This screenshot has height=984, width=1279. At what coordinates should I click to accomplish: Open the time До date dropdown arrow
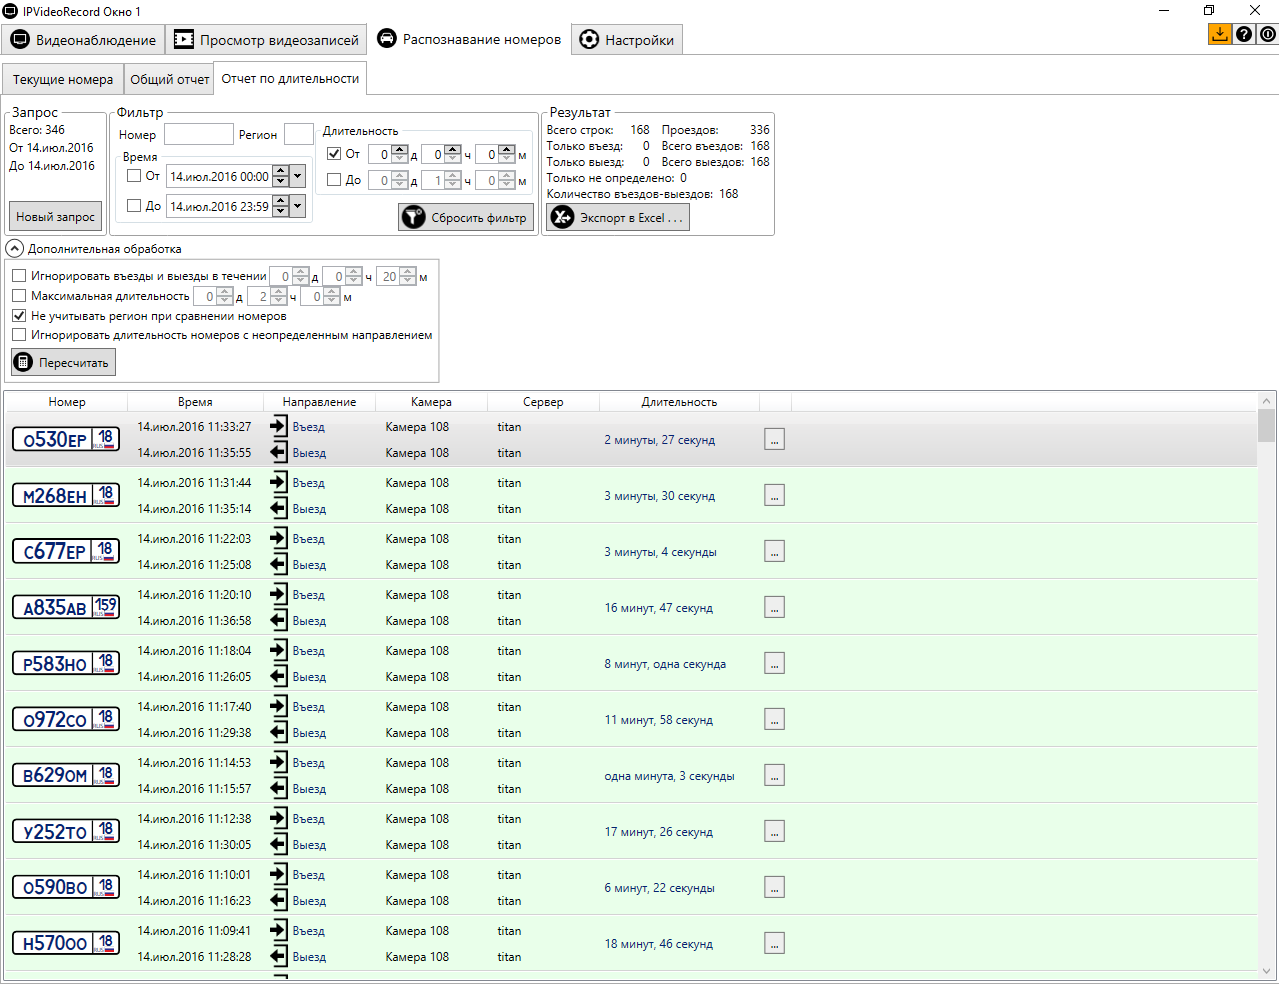pyautogui.click(x=297, y=206)
